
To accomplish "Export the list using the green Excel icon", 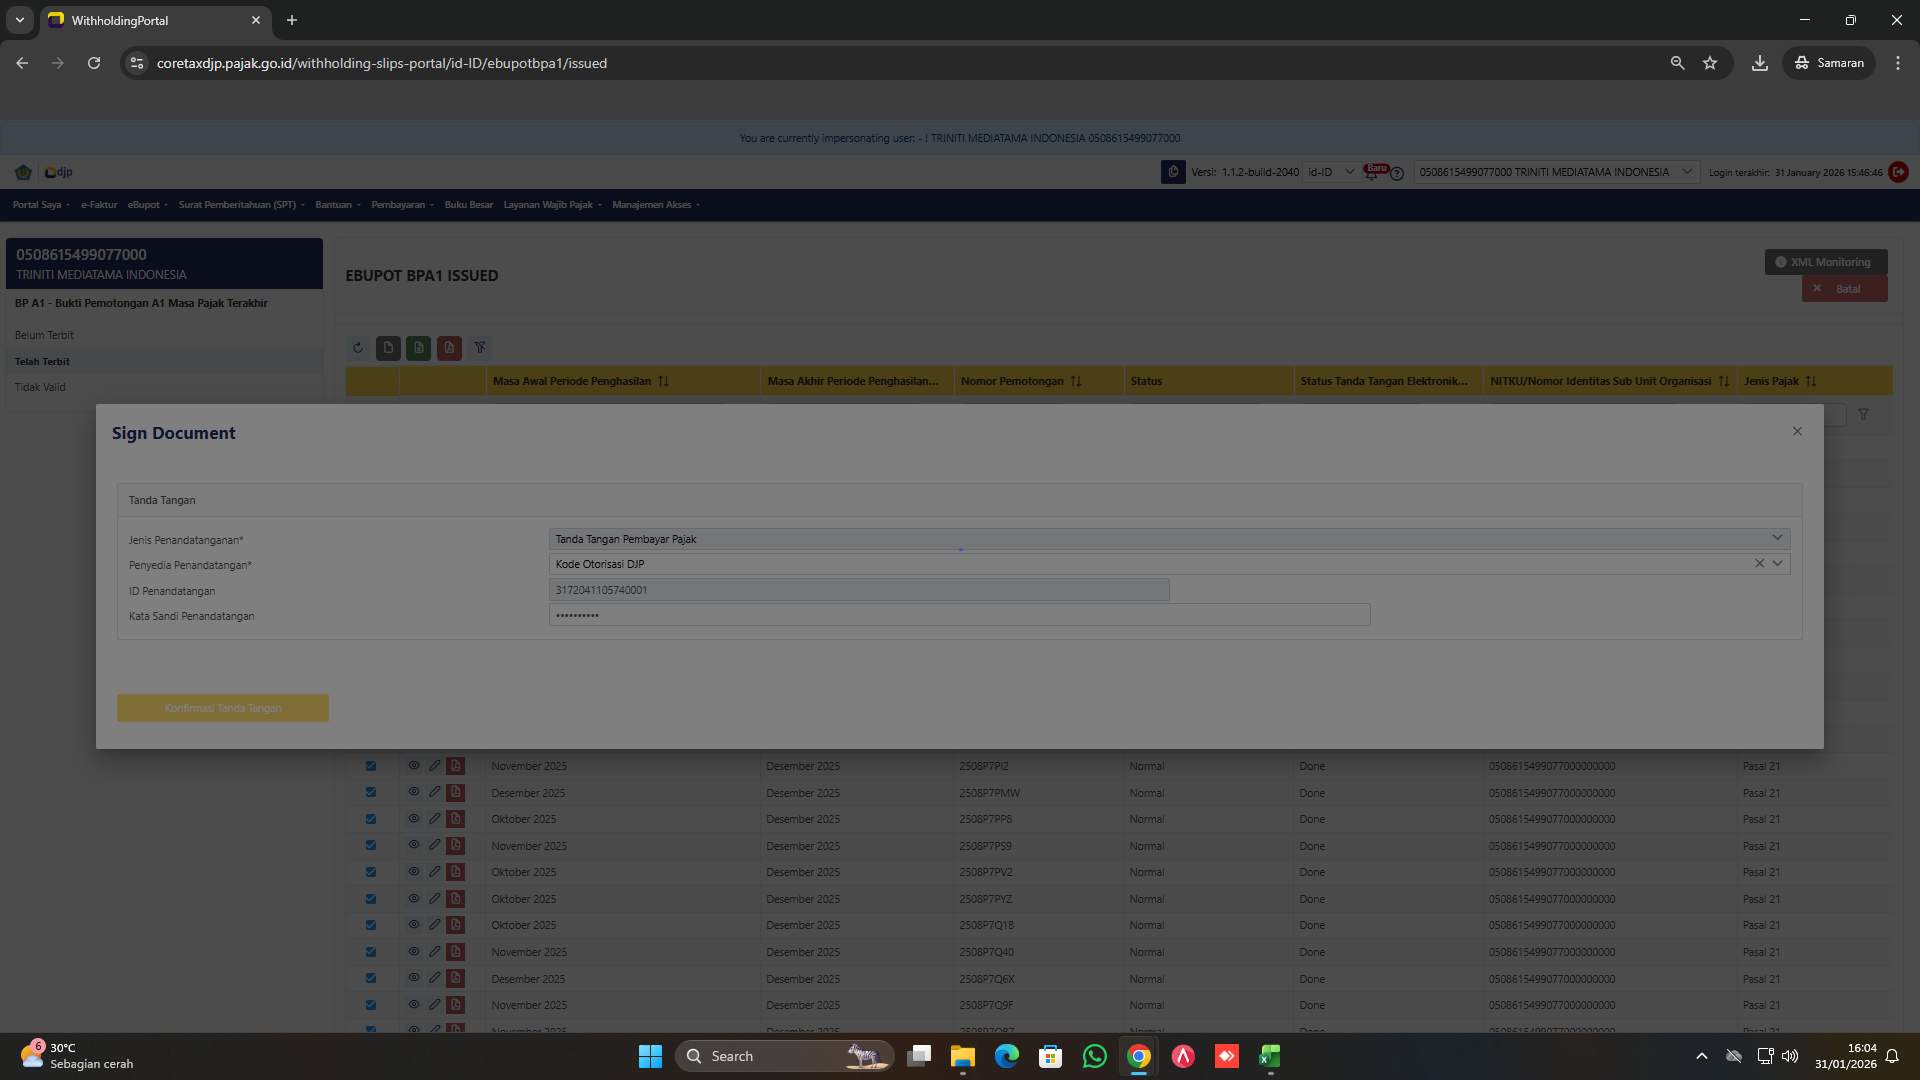I will click(418, 348).
